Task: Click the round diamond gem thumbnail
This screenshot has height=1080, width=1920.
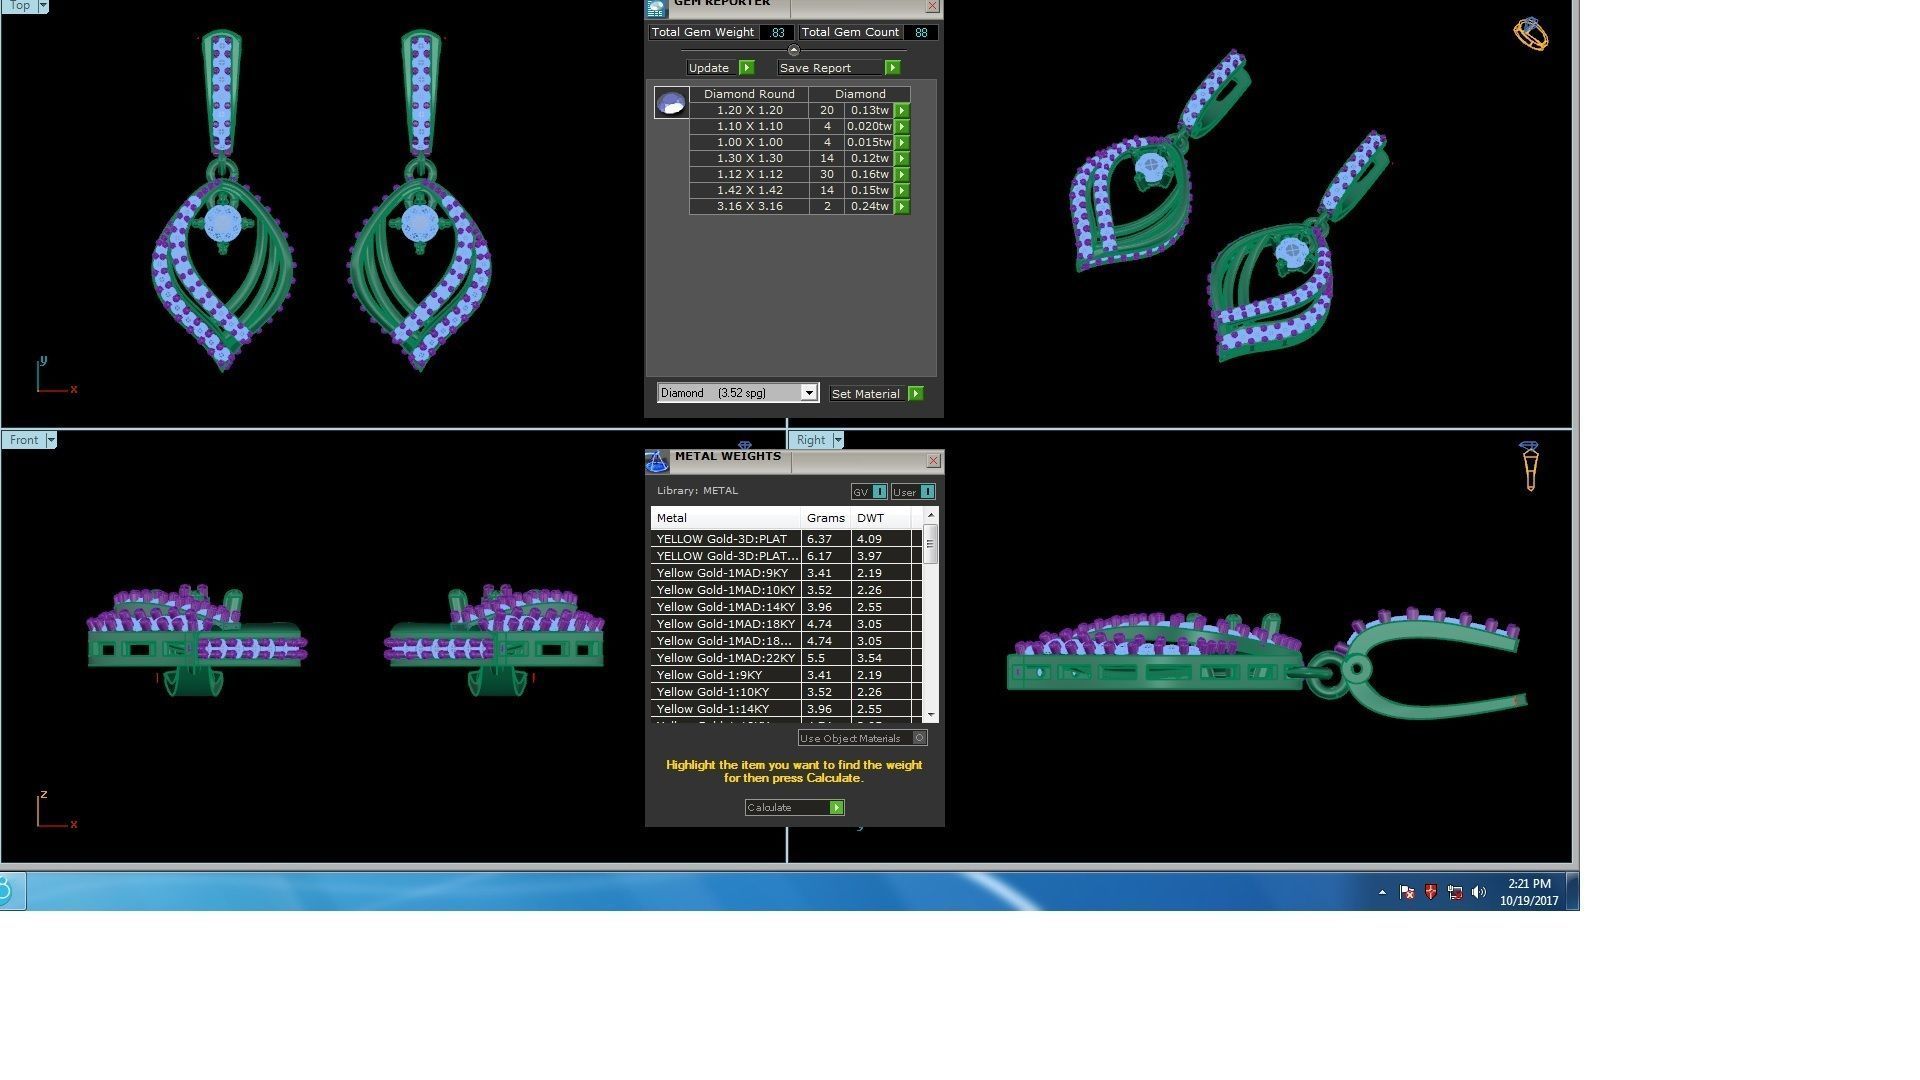Action: (x=671, y=102)
